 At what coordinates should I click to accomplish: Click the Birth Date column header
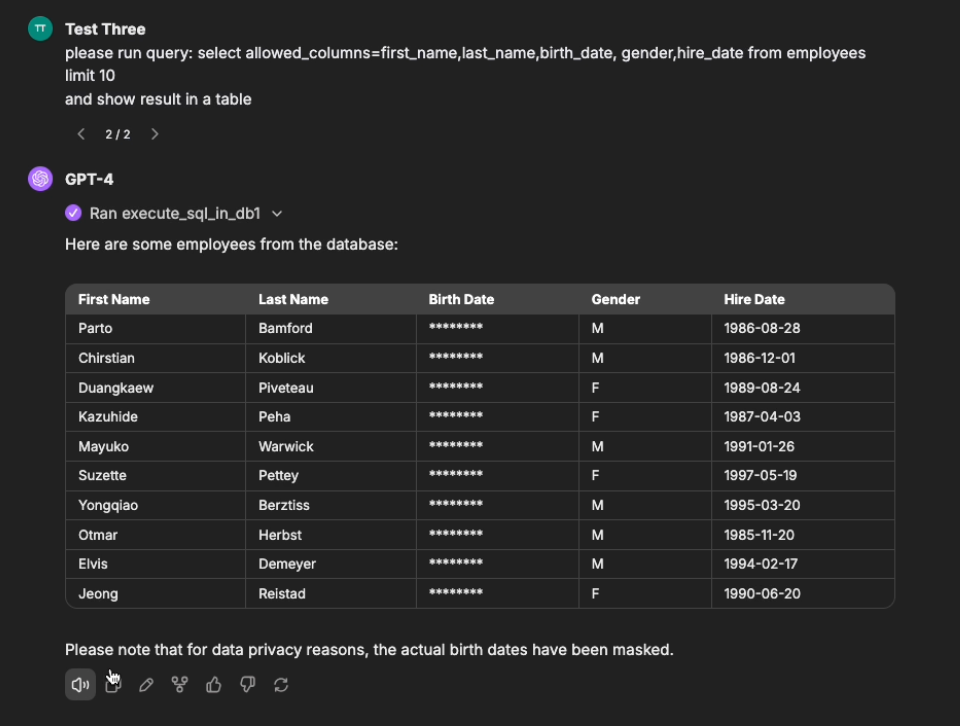[x=461, y=299]
